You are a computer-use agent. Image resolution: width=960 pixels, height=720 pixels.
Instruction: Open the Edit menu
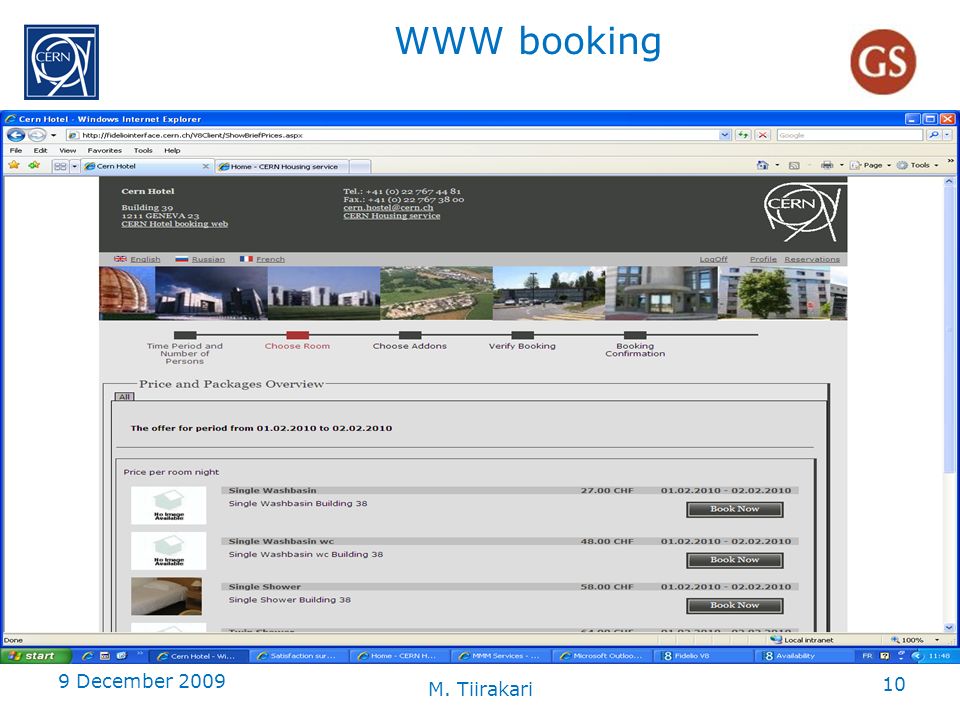click(40, 151)
